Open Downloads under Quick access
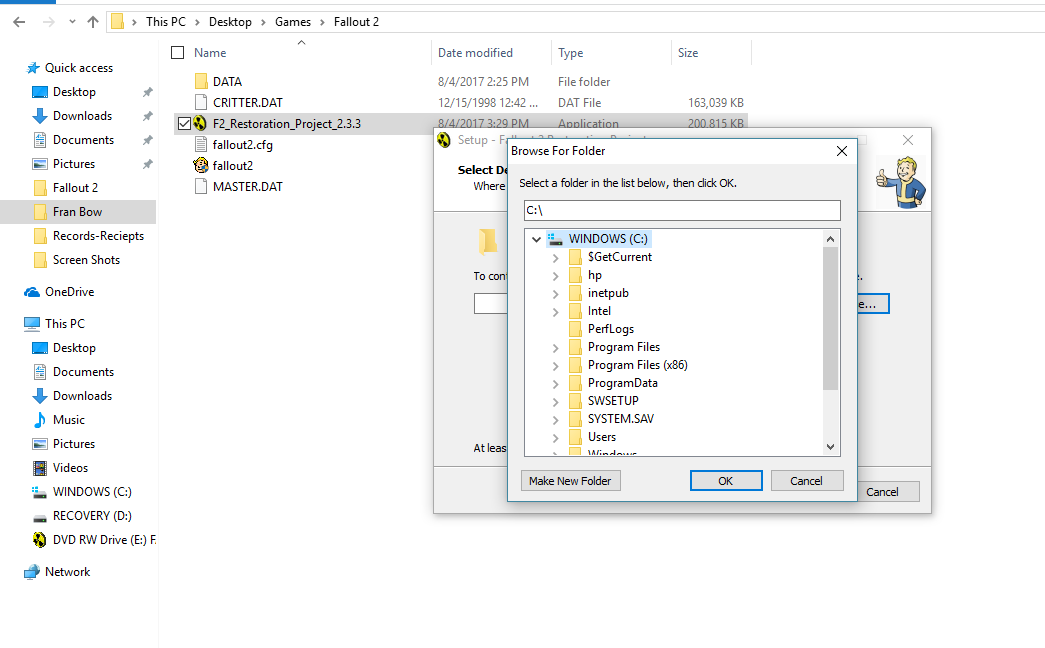This screenshot has width=1045, height=648. click(82, 116)
